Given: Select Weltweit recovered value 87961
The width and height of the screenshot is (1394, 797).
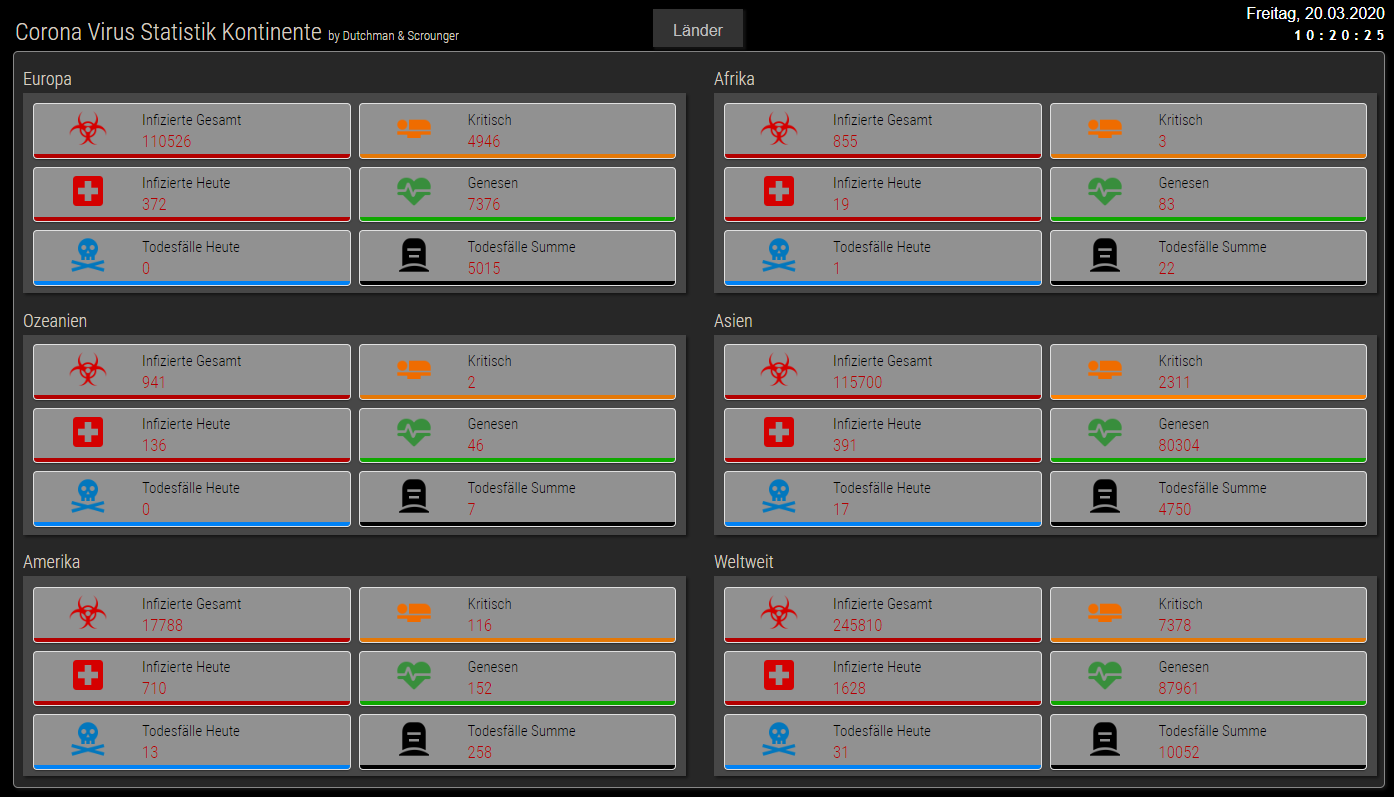Looking at the screenshot, I should 1179,688.
